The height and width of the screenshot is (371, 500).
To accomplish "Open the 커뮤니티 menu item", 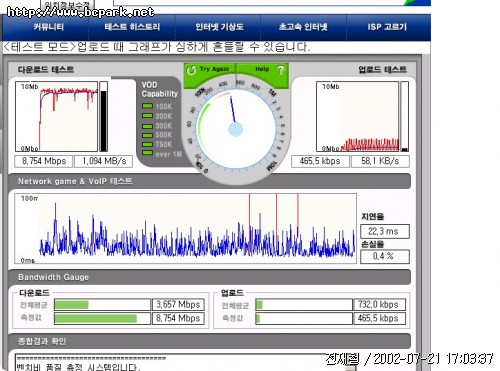I will [49, 27].
